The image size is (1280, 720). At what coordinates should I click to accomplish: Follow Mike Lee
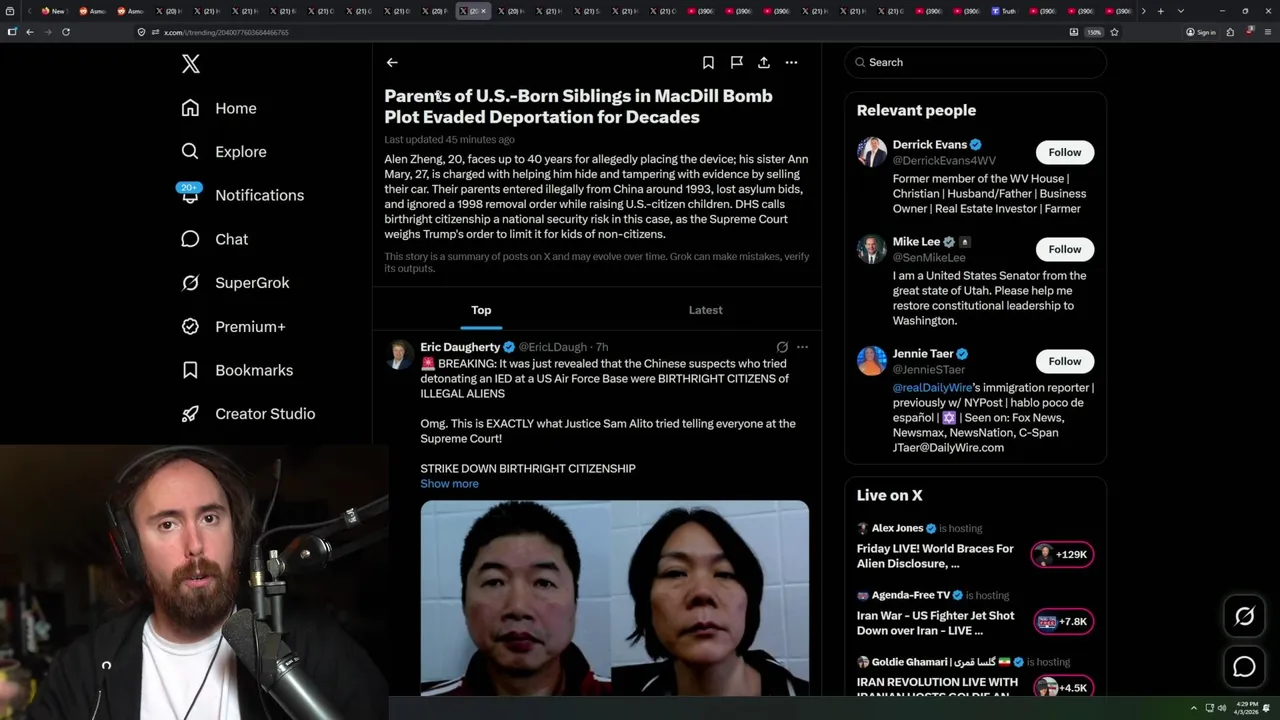pos(1065,249)
